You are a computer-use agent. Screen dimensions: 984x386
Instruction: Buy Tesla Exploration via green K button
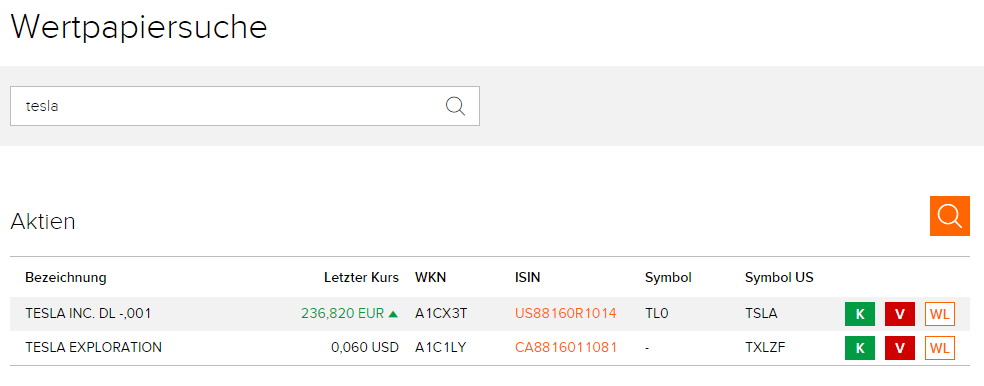[x=860, y=348]
